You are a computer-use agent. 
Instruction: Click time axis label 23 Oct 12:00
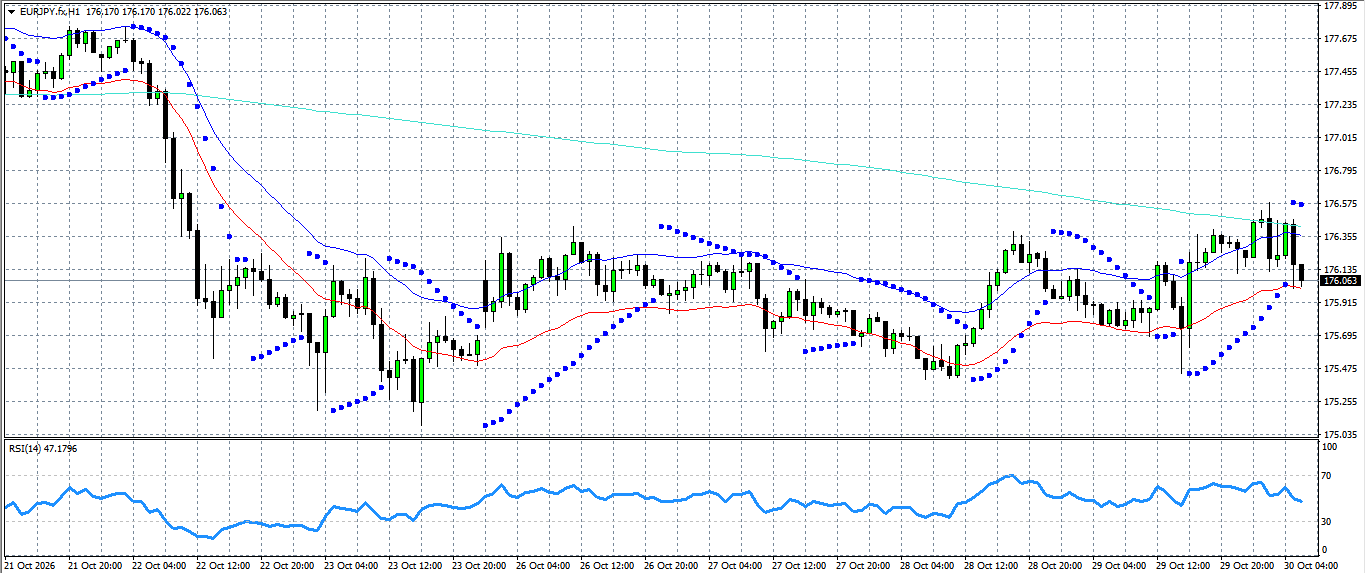click(416, 565)
